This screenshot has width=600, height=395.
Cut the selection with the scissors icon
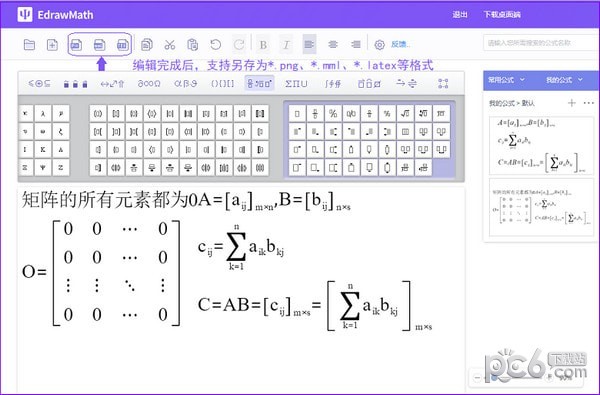coord(170,45)
